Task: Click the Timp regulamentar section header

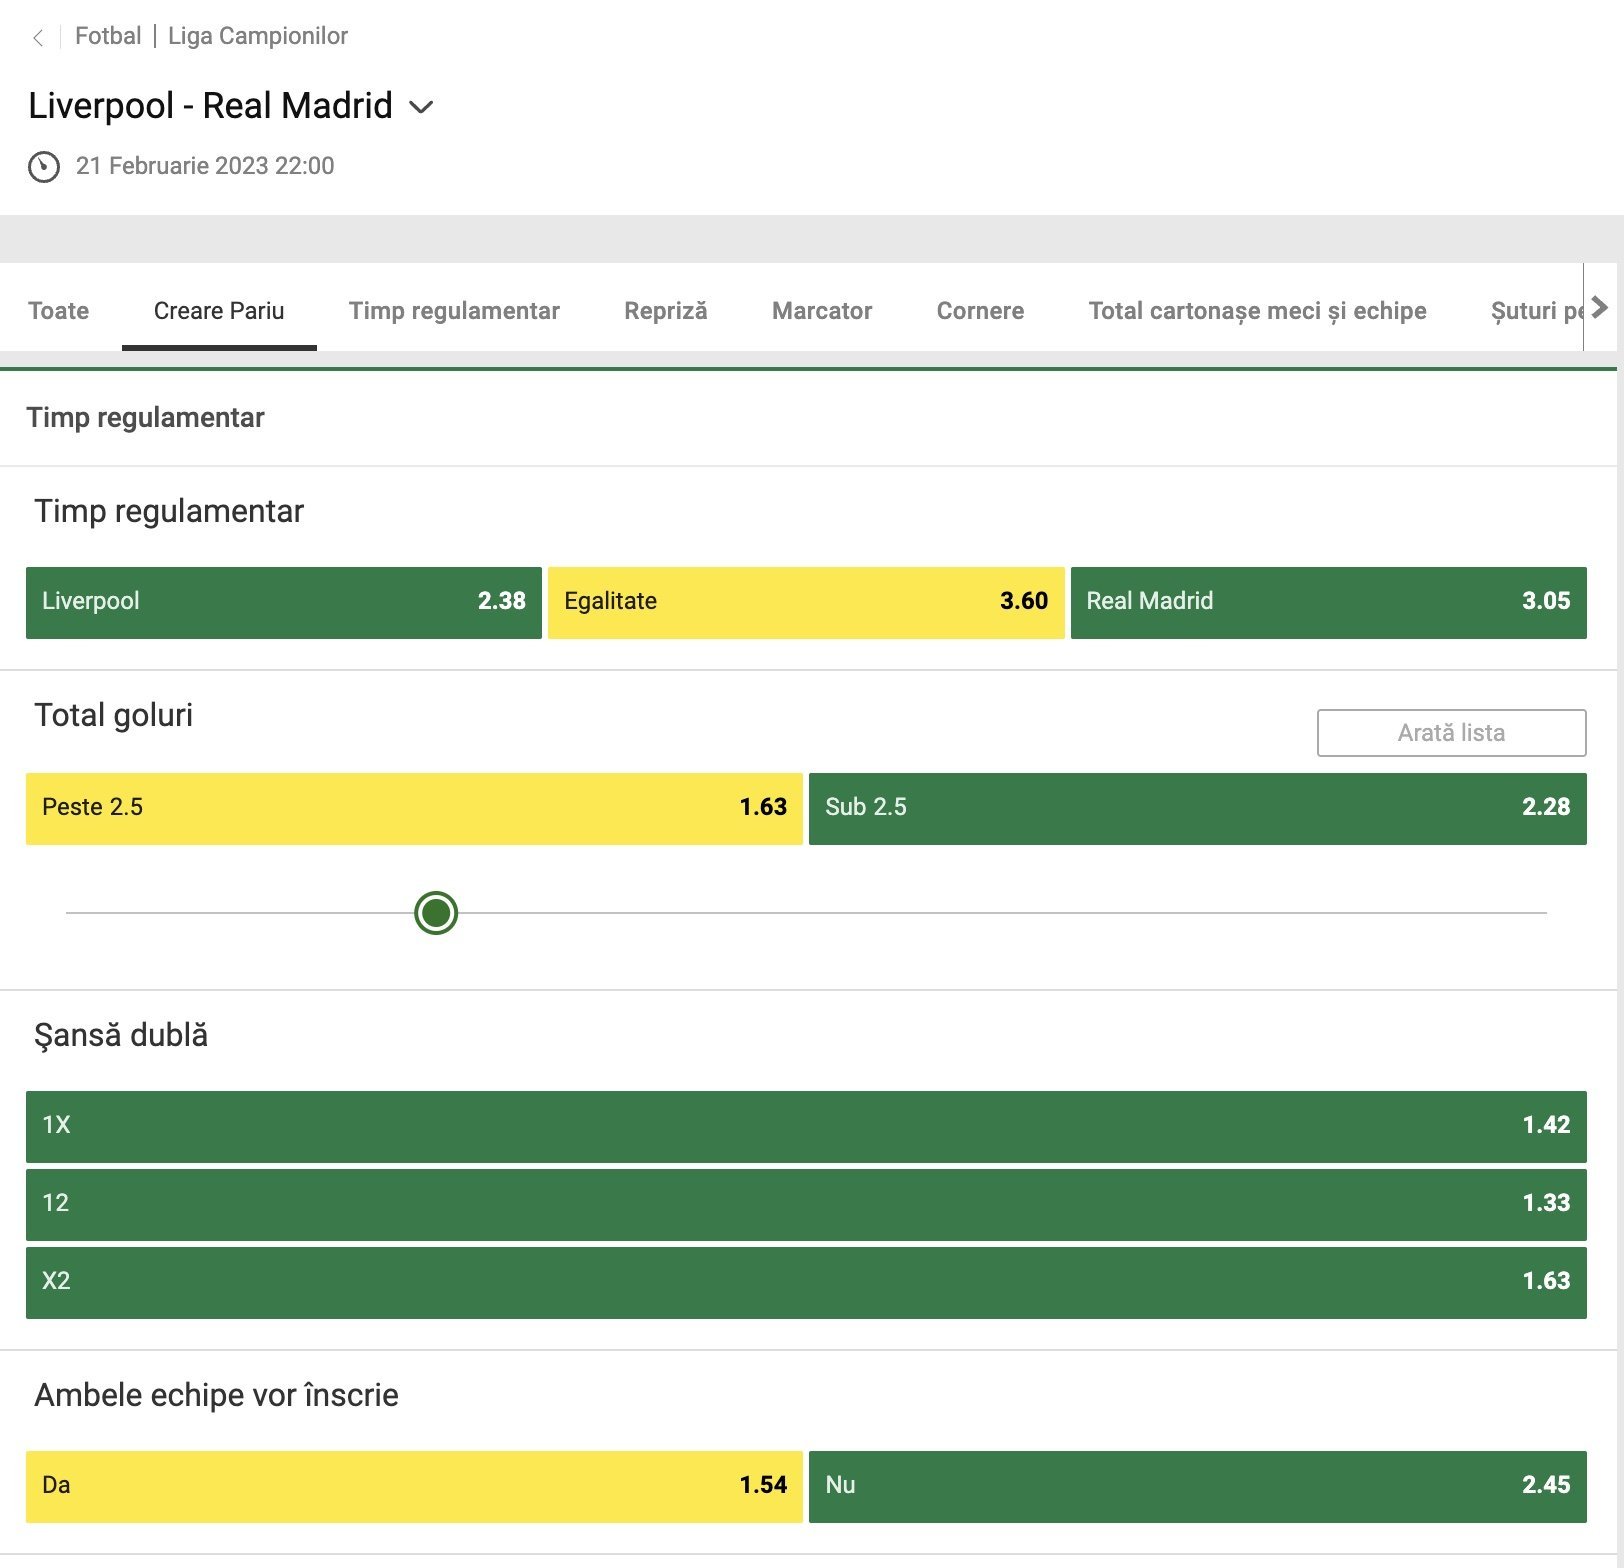Action: (146, 418)
